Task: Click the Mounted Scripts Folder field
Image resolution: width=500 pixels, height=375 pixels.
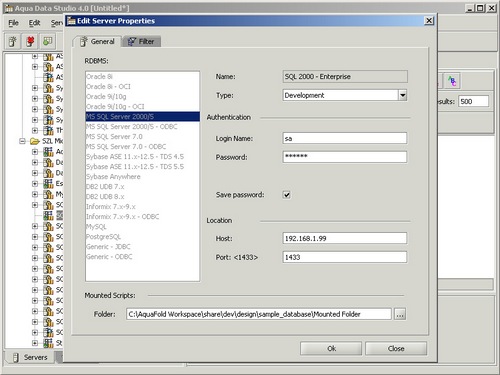Action: [x=259, y=314]
